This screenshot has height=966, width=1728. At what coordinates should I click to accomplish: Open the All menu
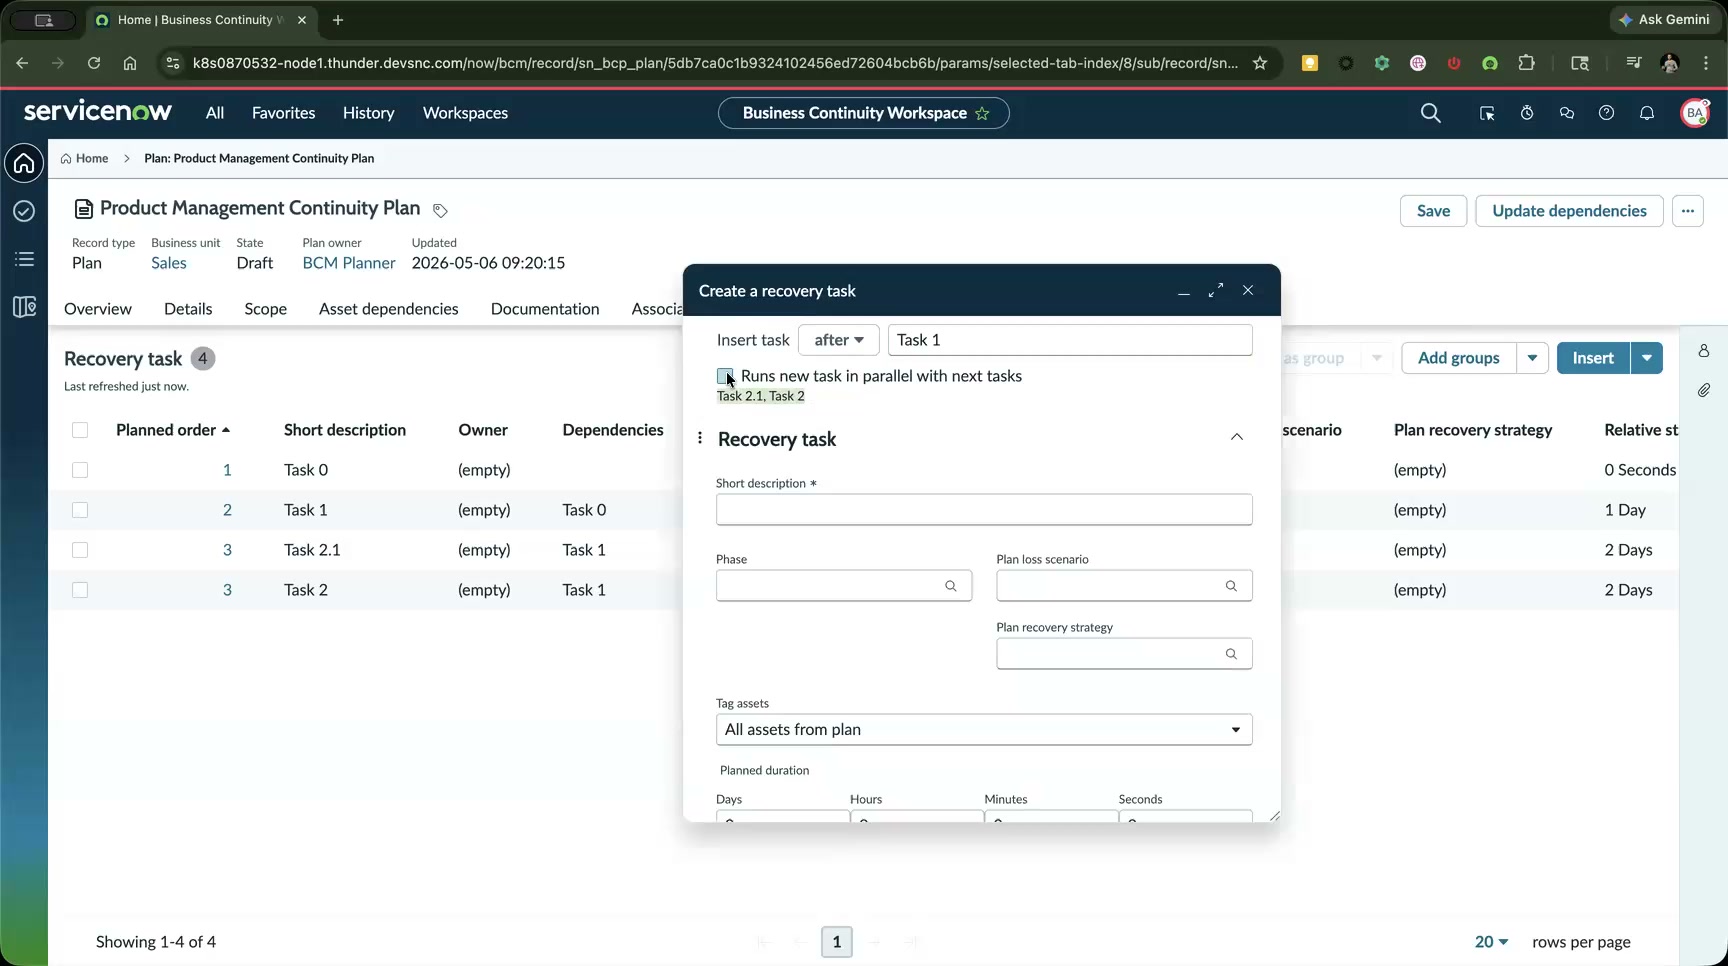[215, 113]
